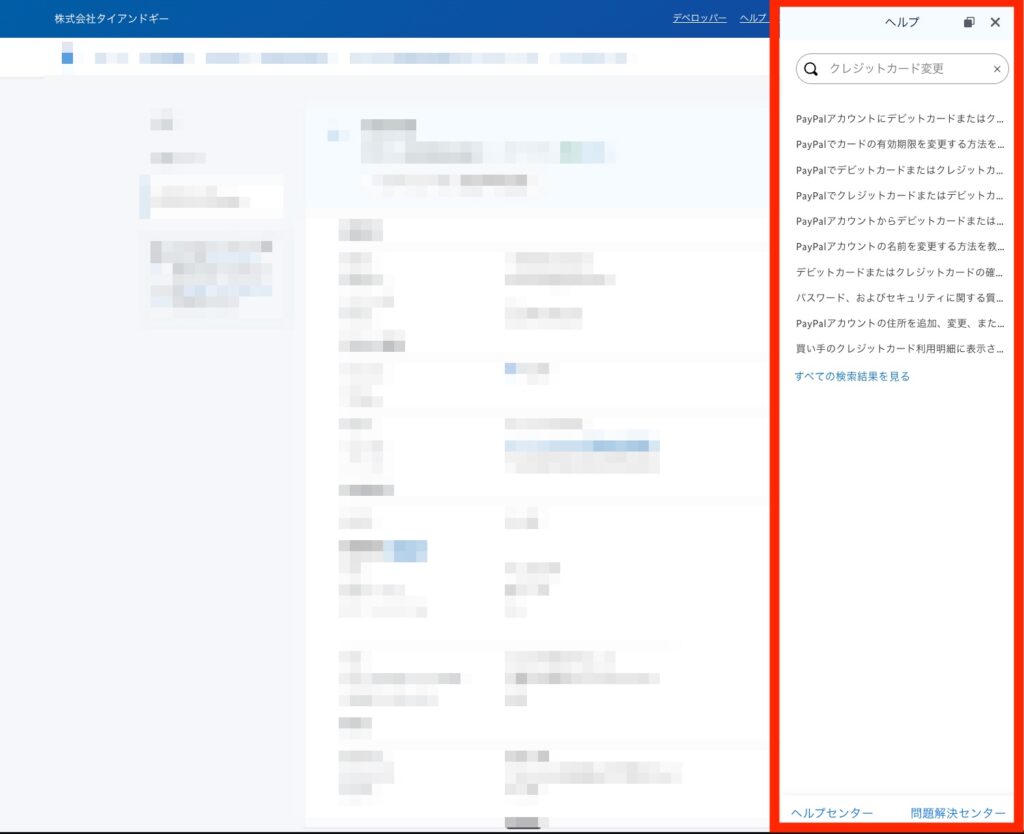The width and height of the screenshot is (1024, 834).
Task: Open result デビットカードまたはクレジットカードの確...
Action: 899,272
